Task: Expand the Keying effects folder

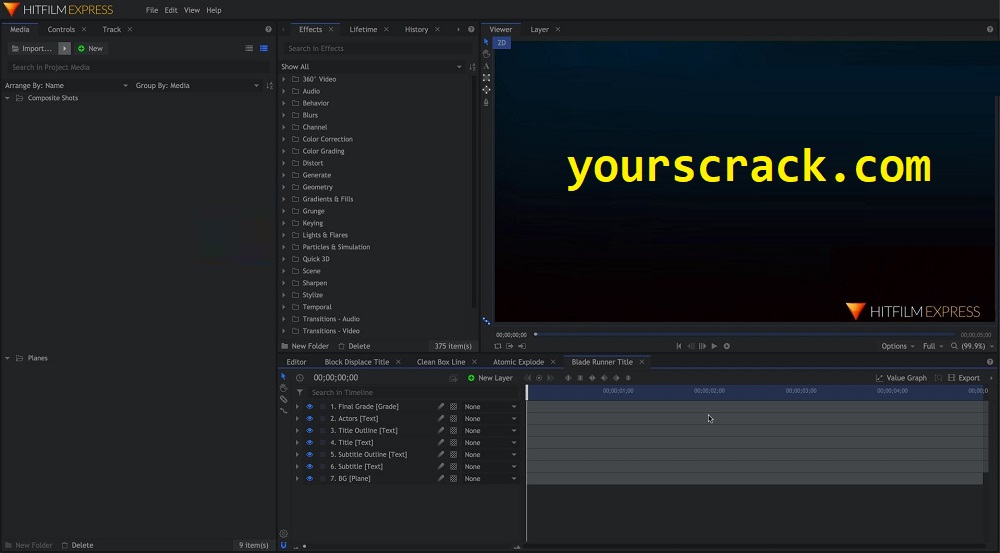Action: (284, 223)
